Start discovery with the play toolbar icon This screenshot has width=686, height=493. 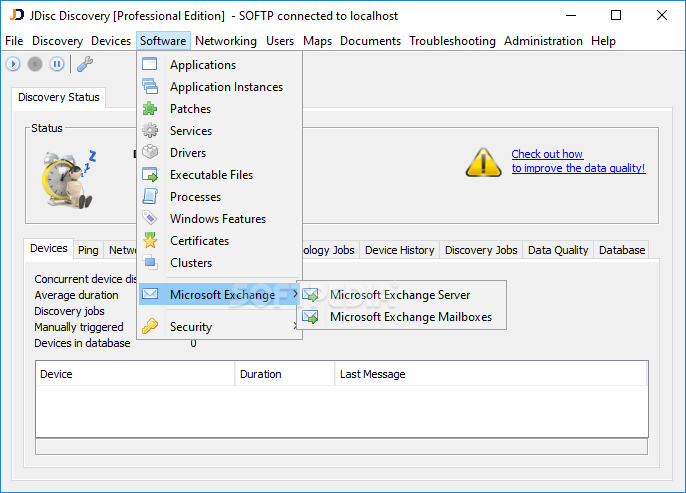click(x=13, y=64)
